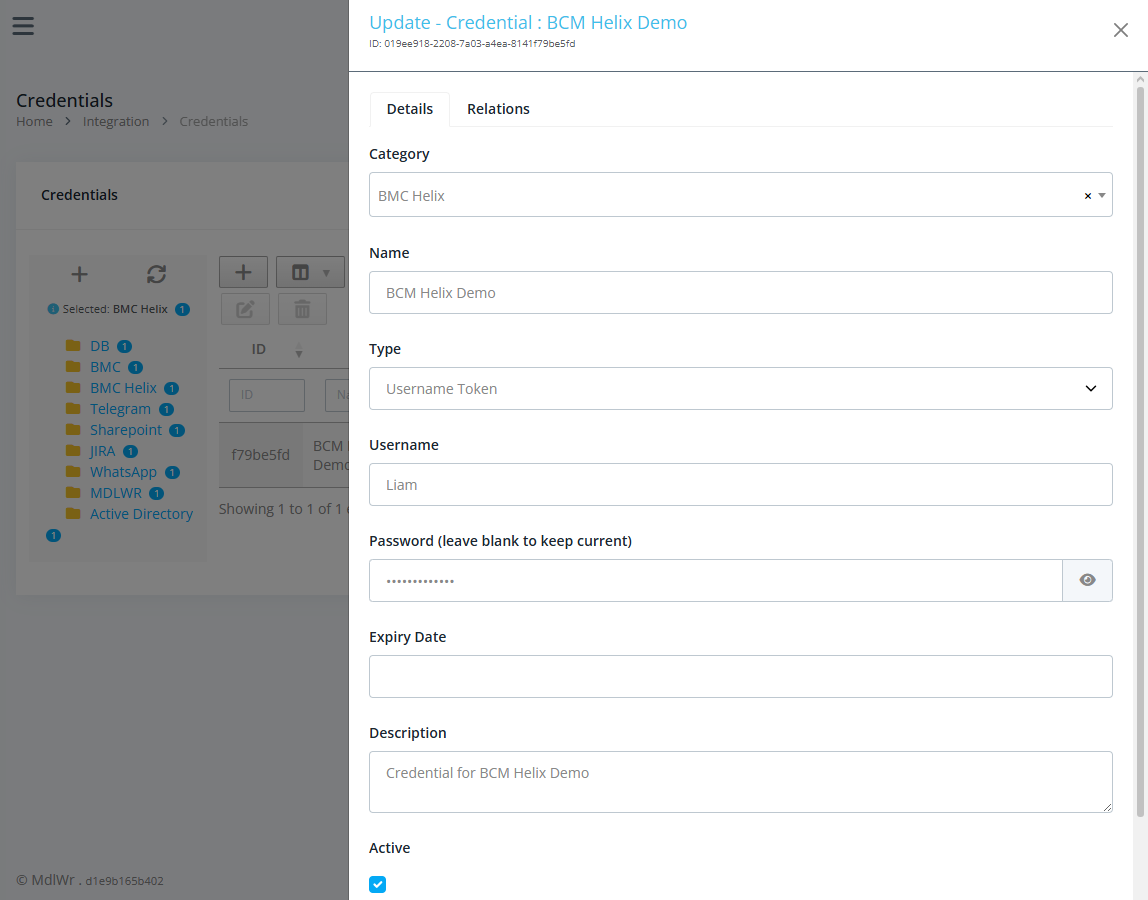1148x900 pixels.
Task: Click the Description text area
Action: tap(740, 782)
